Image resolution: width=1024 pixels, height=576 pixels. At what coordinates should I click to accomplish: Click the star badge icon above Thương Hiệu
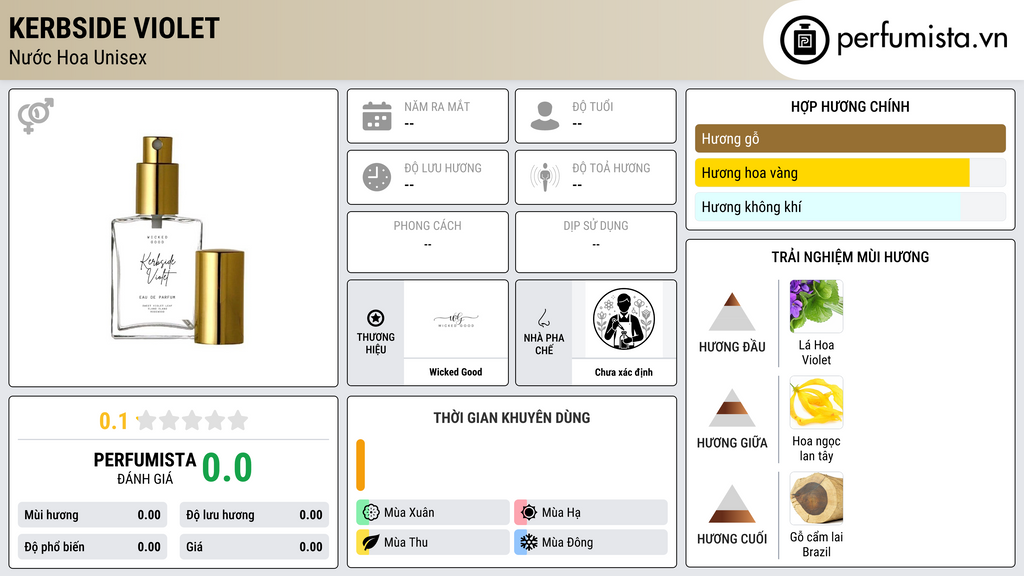[376, 318]
